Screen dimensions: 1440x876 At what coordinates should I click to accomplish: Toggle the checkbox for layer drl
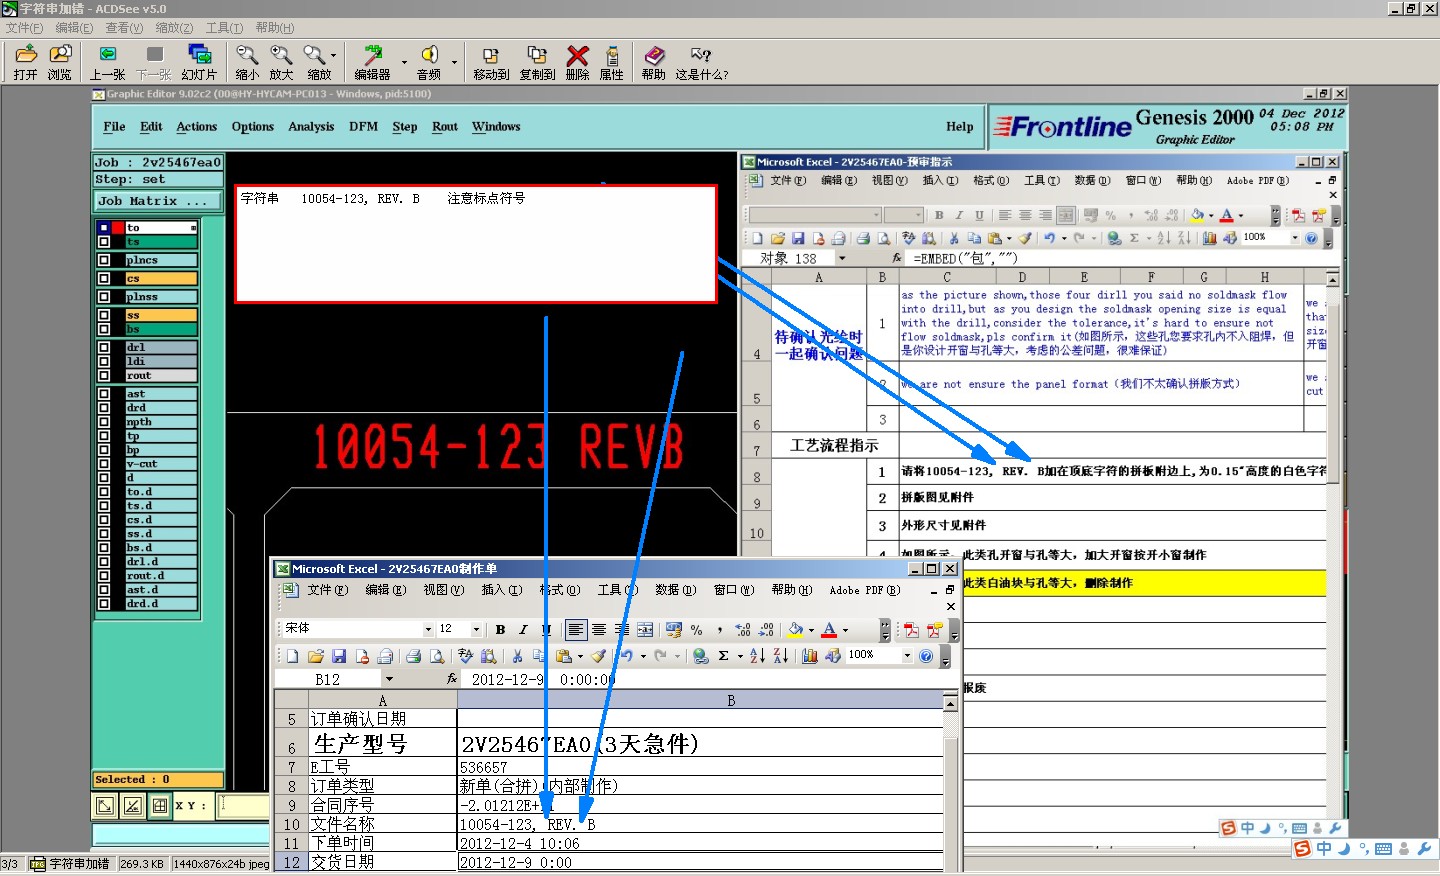point(104,347)
